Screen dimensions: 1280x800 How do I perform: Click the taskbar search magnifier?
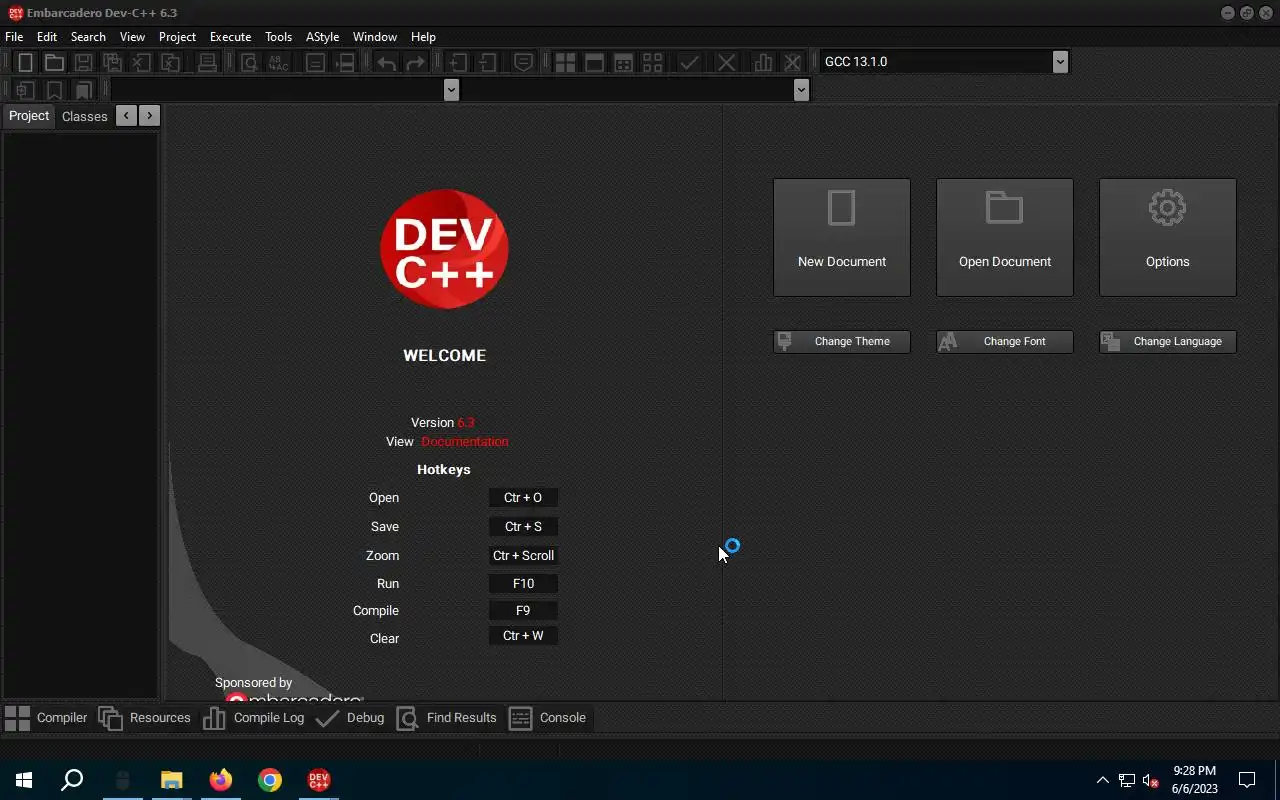(72, 780)
